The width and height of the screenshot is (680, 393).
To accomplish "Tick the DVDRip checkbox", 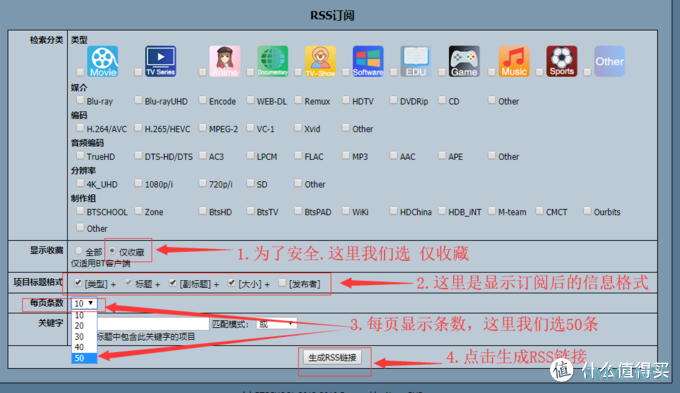I will (393, 100).
